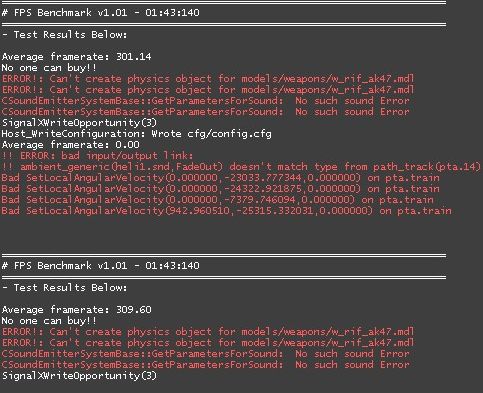Viewport: 483px width, 393px height.
Task: Click the SetLocalAngularVelocity -24322.921875 line
Action: coord(220,189)
